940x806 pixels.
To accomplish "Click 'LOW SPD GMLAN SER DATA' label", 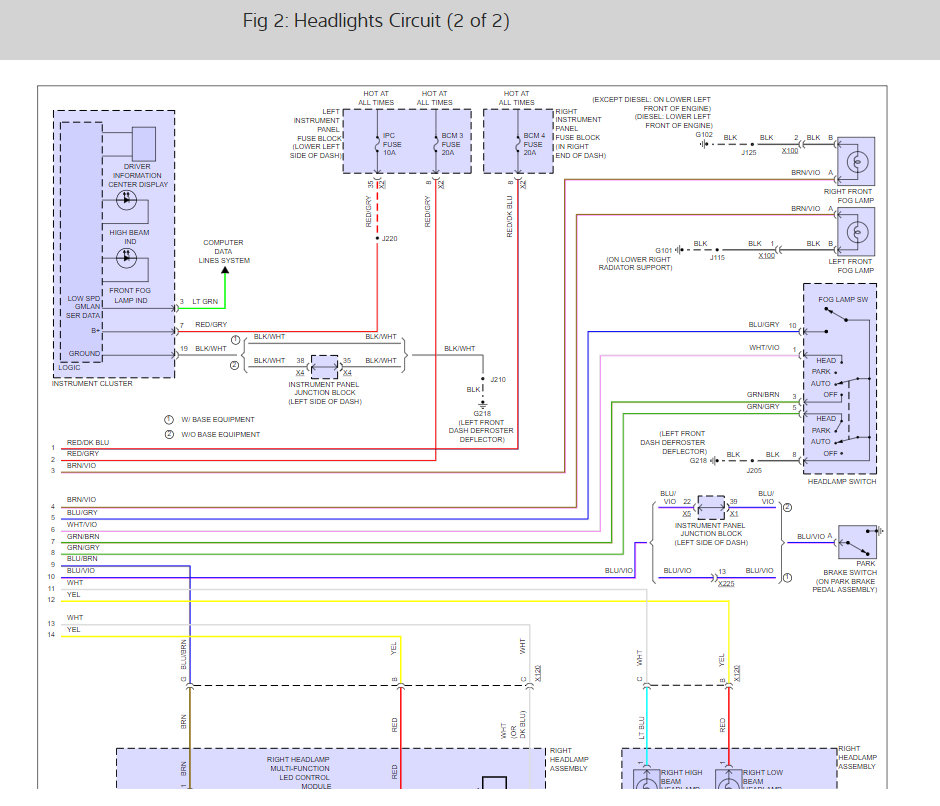I will [x=83, y=307].
